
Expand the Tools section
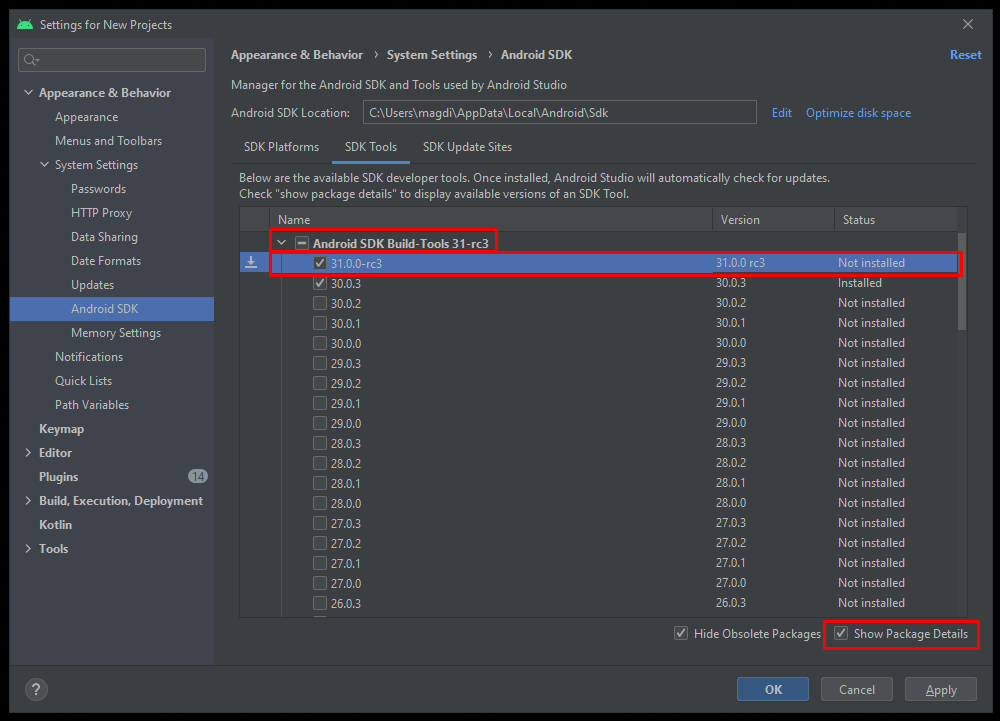point(28,548)
